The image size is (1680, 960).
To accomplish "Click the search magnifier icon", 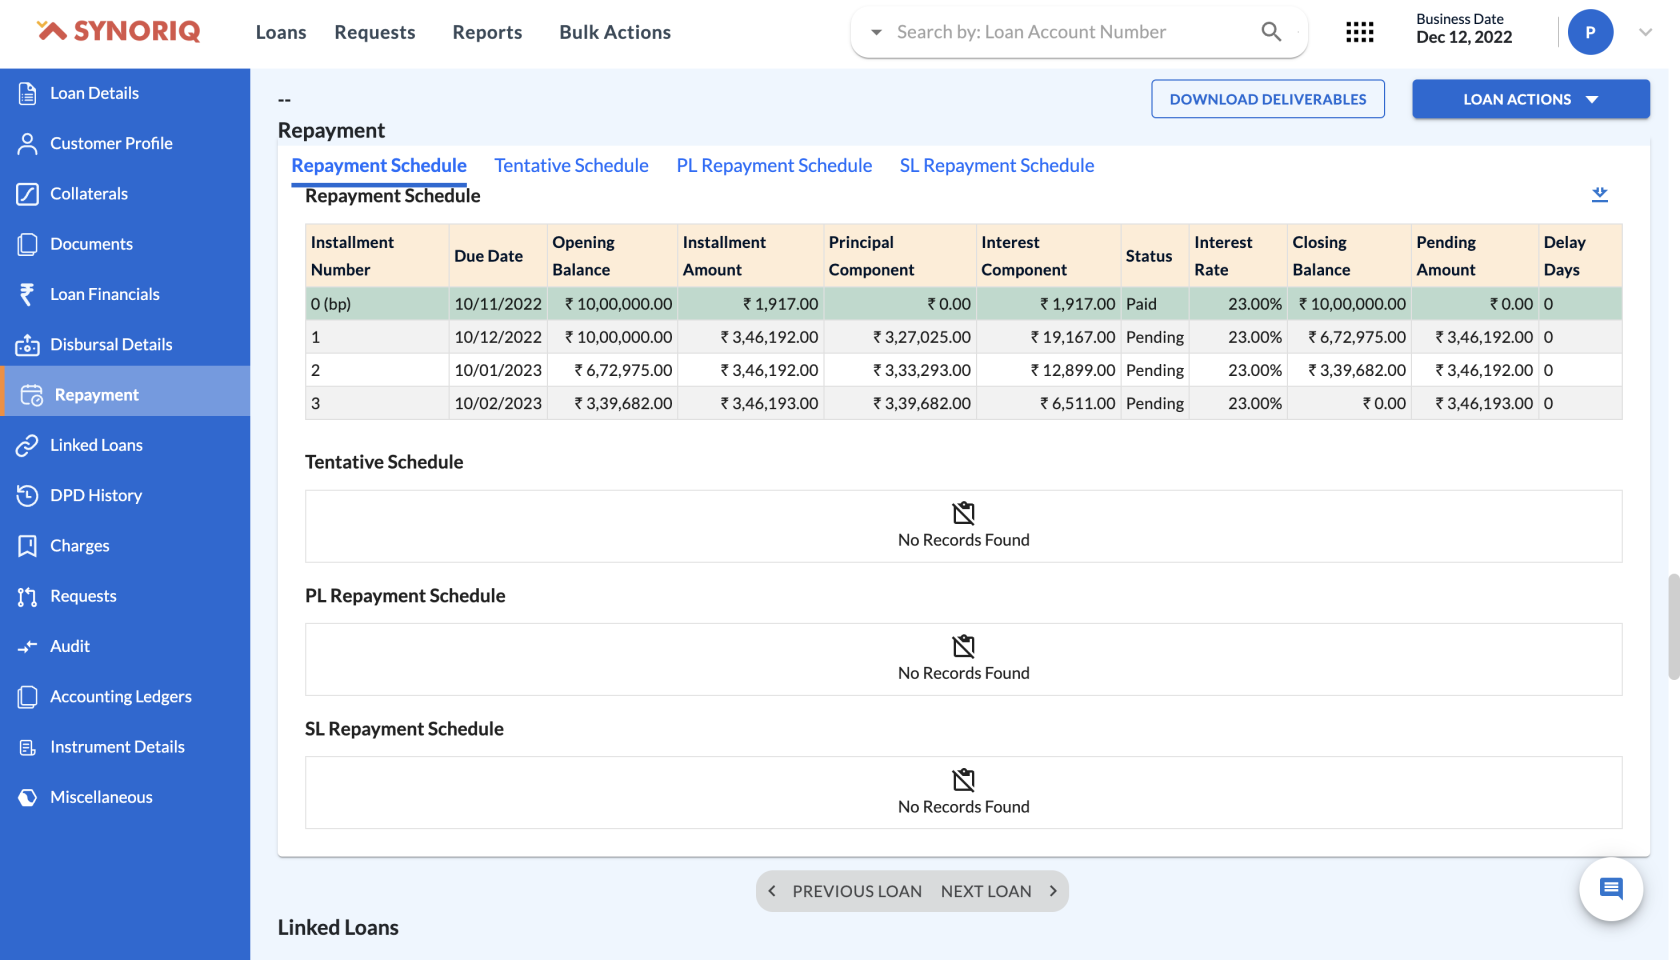I will click(1271, 32).
